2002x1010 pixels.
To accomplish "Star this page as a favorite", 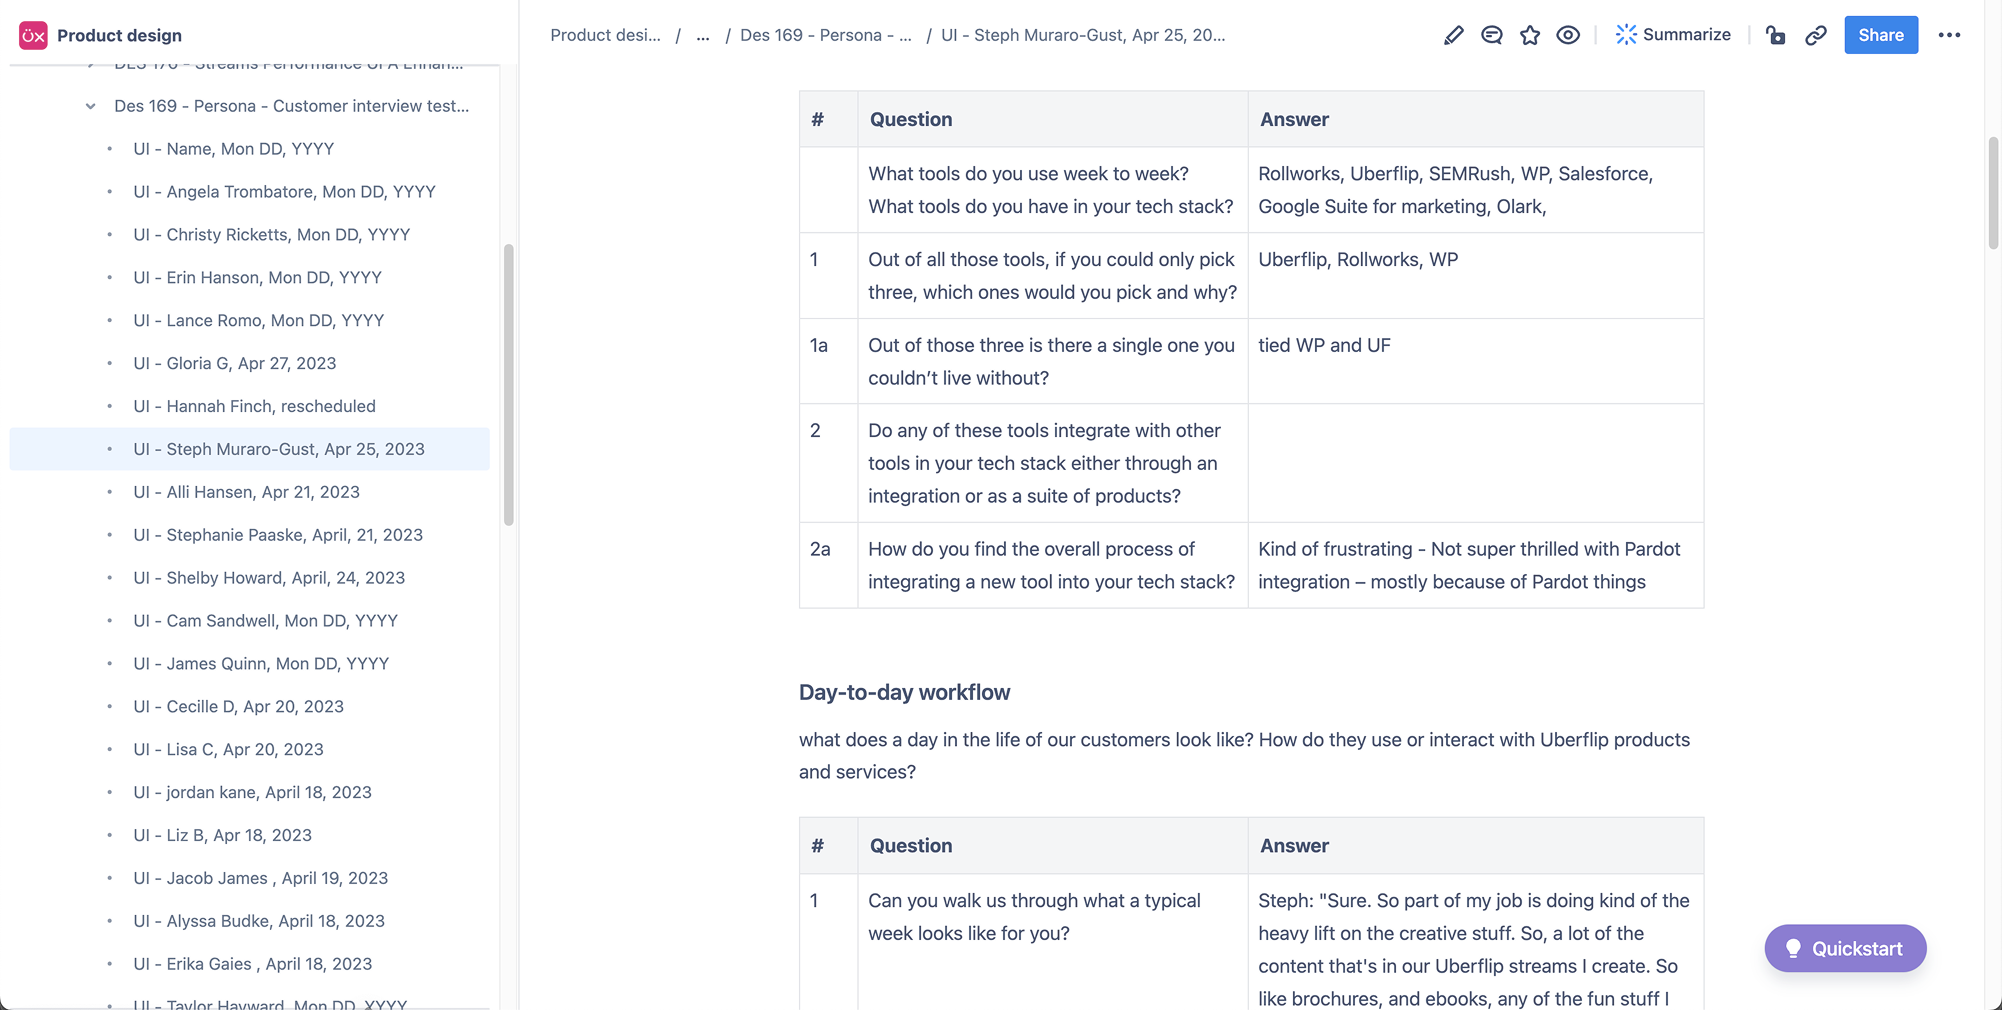I will pyautogui.click(x=1529, y=34).
